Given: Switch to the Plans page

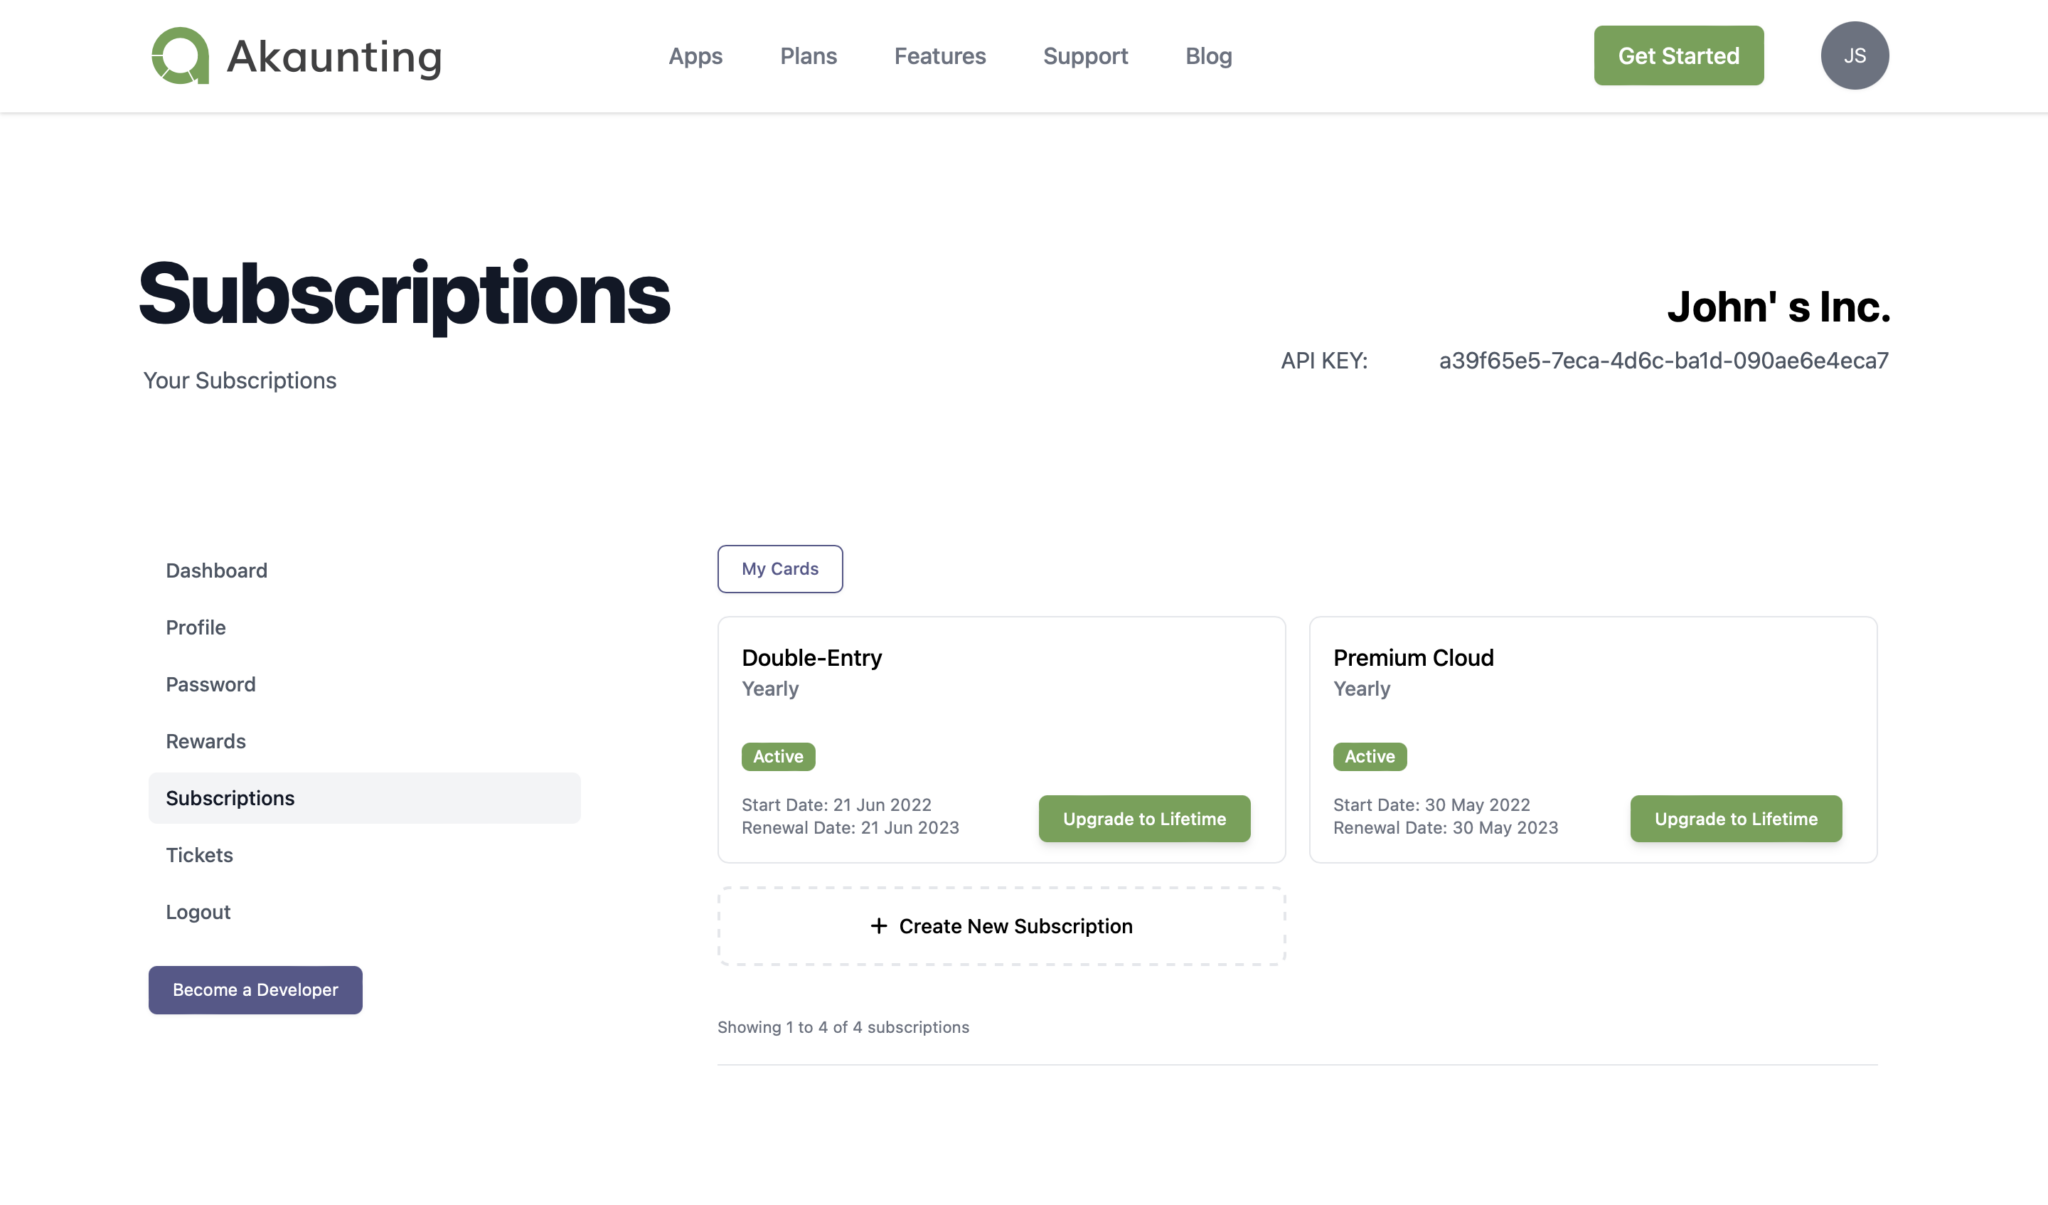Looking at the screenshot, I should tap(808, 56).
